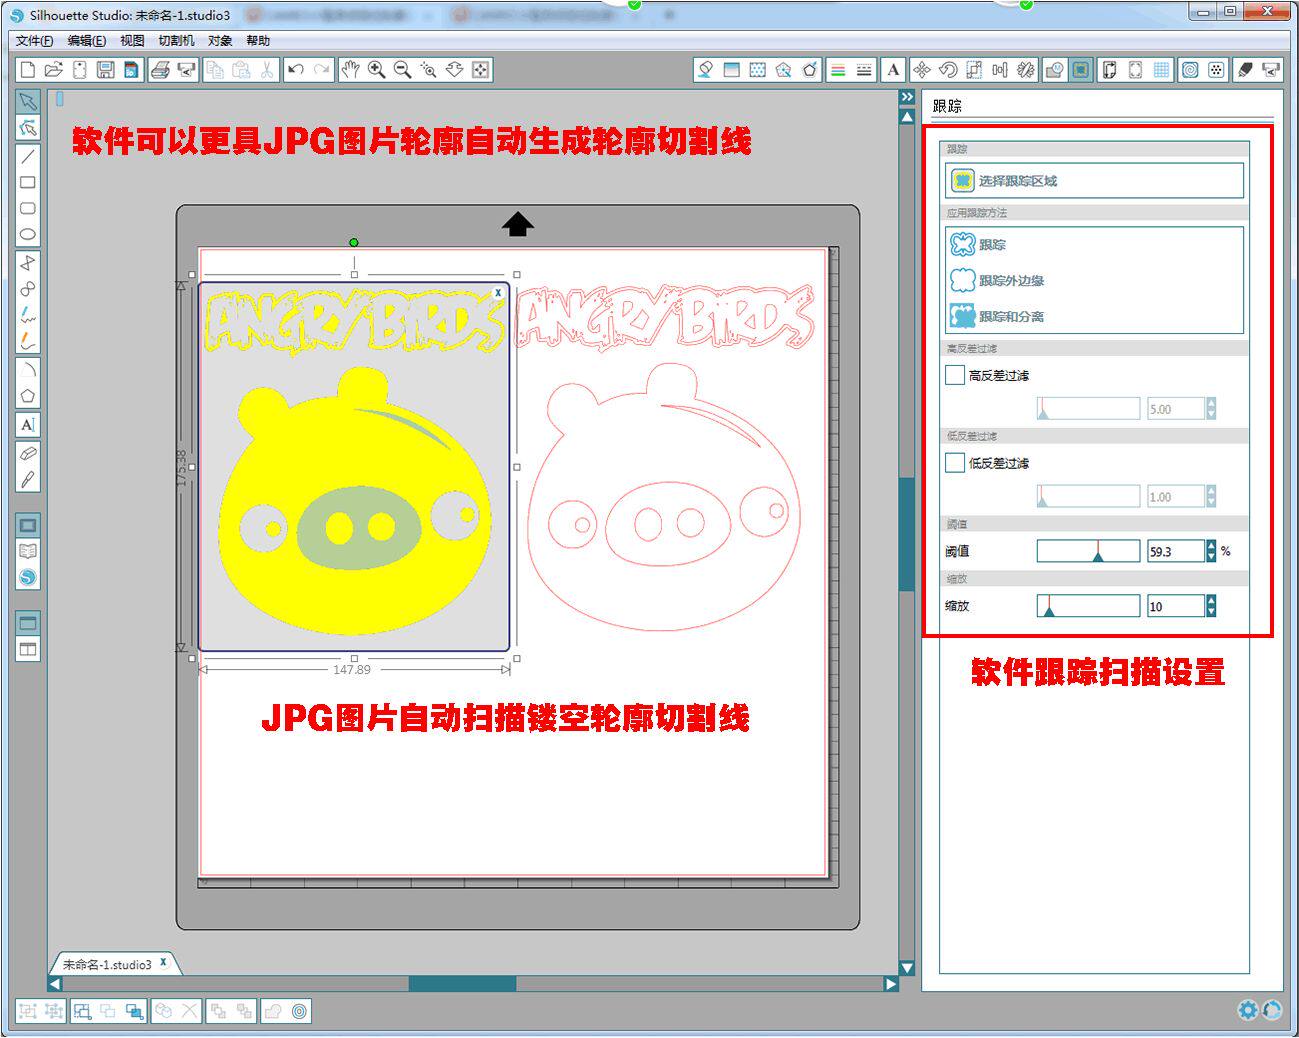
Task: Fit page to window
Action: 480,69
